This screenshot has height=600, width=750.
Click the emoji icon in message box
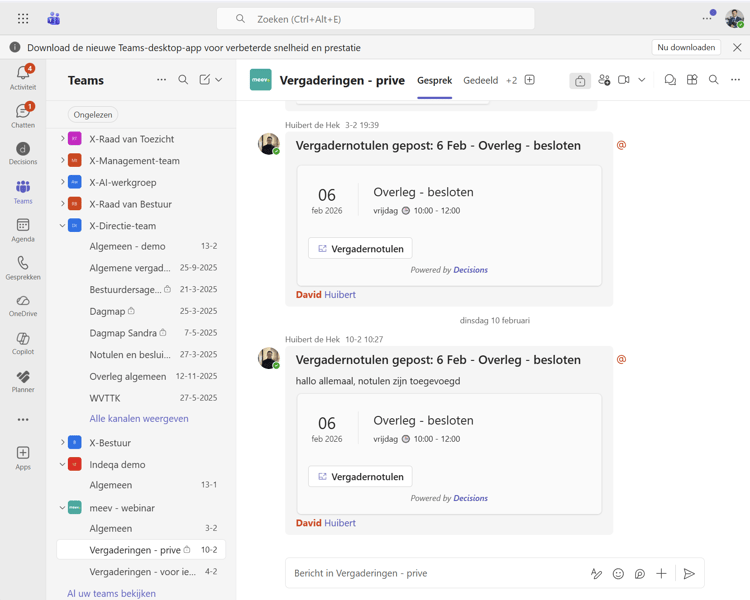pos(618,574)
